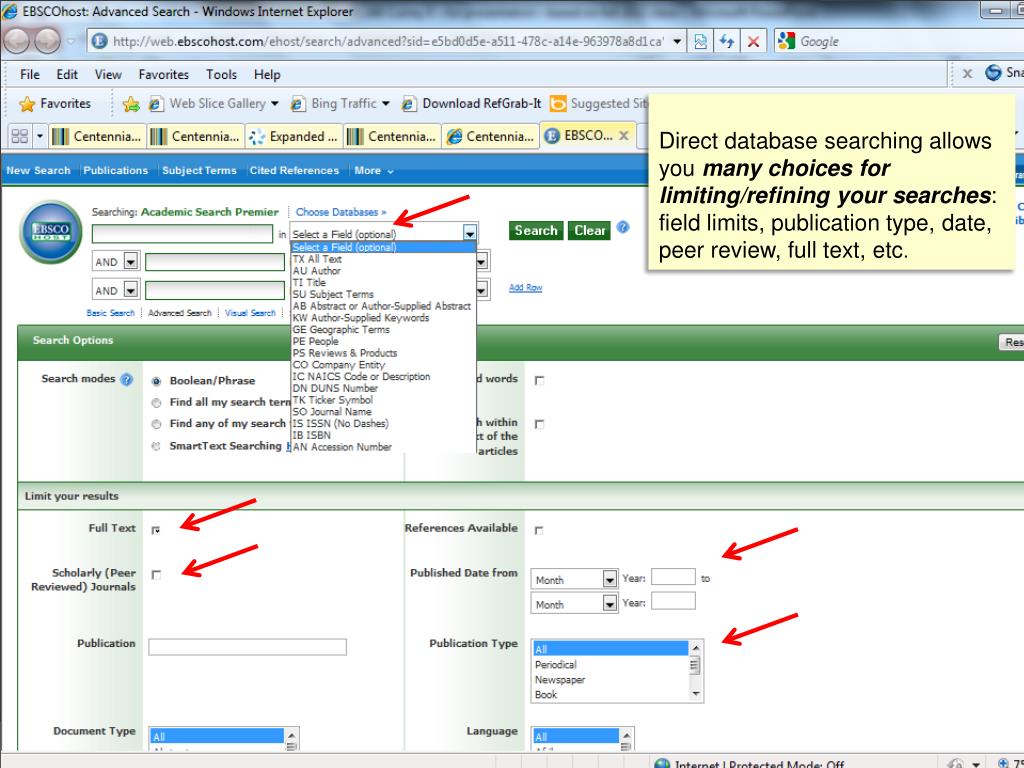The image size is (1024, 768).
Task: Open the Quick Tabs grid icon
Action: click(20, 136)
